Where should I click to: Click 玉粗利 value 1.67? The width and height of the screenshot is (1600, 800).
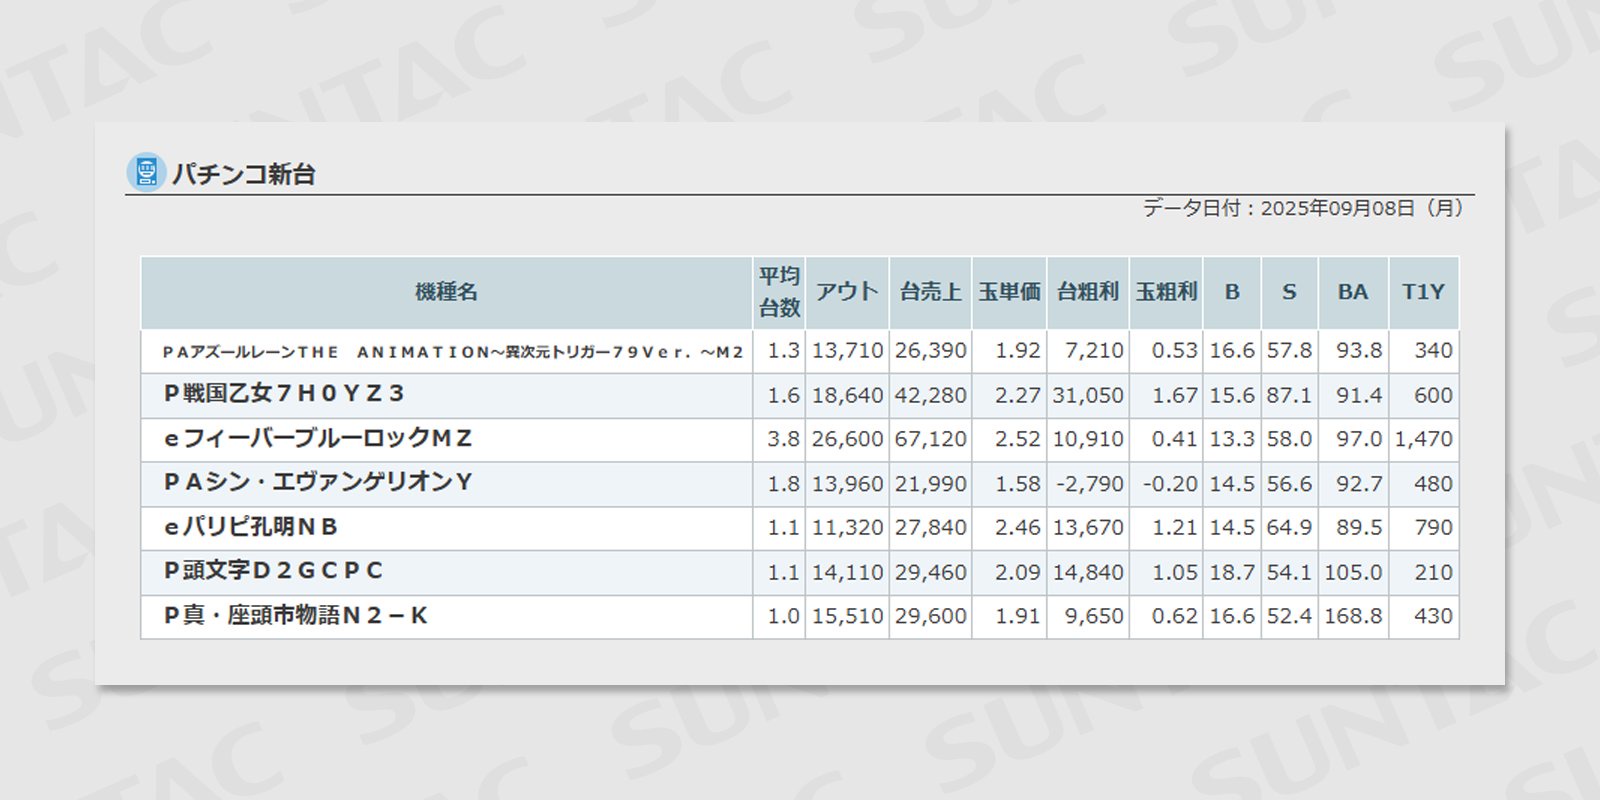(x=1174, y=395)
